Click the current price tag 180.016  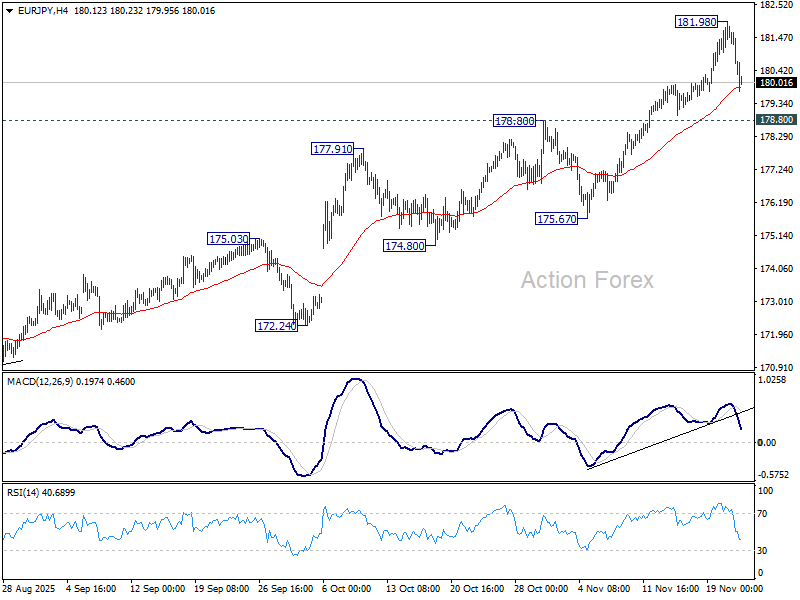776,84
